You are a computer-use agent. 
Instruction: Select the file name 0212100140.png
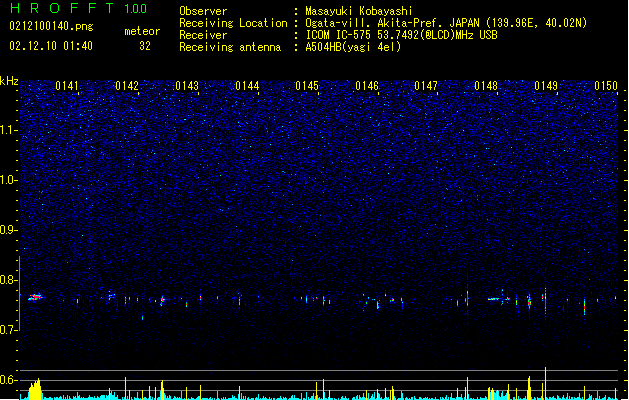(x=51, y=26)
